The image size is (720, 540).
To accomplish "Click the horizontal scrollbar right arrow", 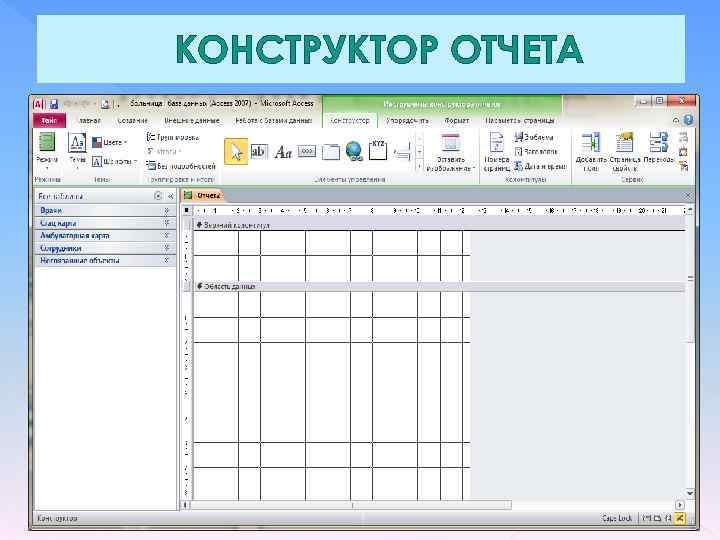I will click(680, 505).
